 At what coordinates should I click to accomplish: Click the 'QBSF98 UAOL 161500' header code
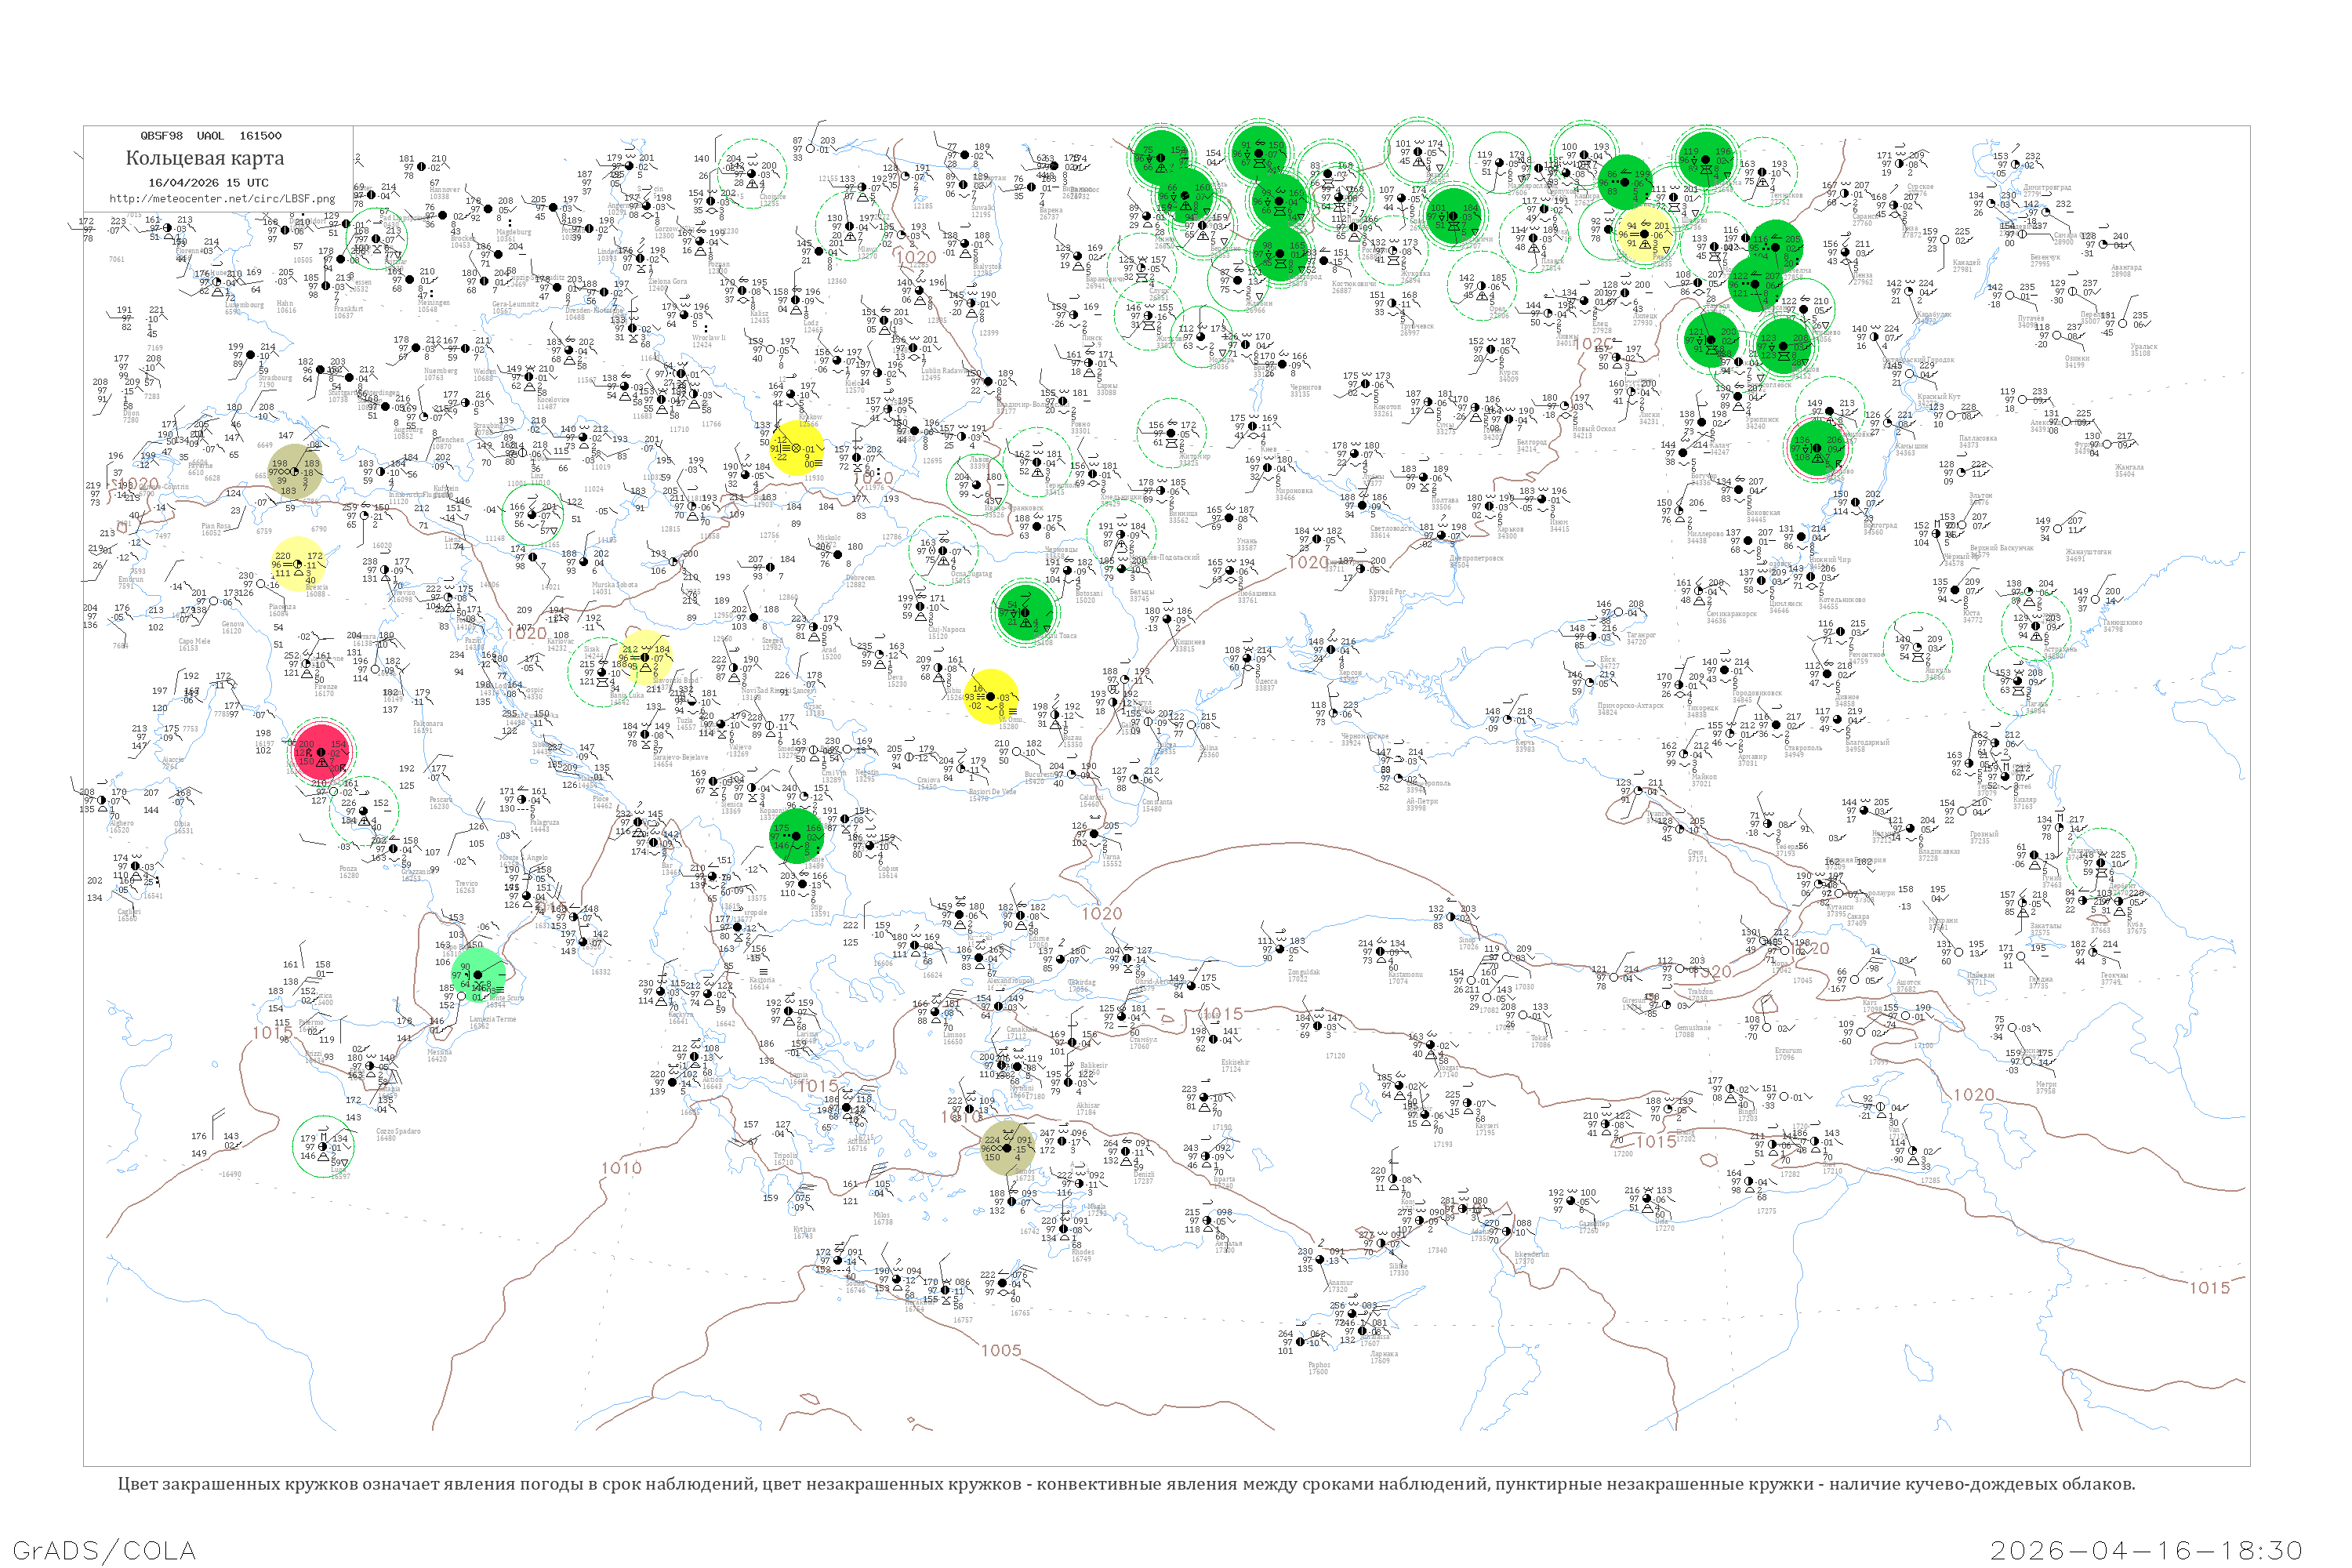(211, 136)
